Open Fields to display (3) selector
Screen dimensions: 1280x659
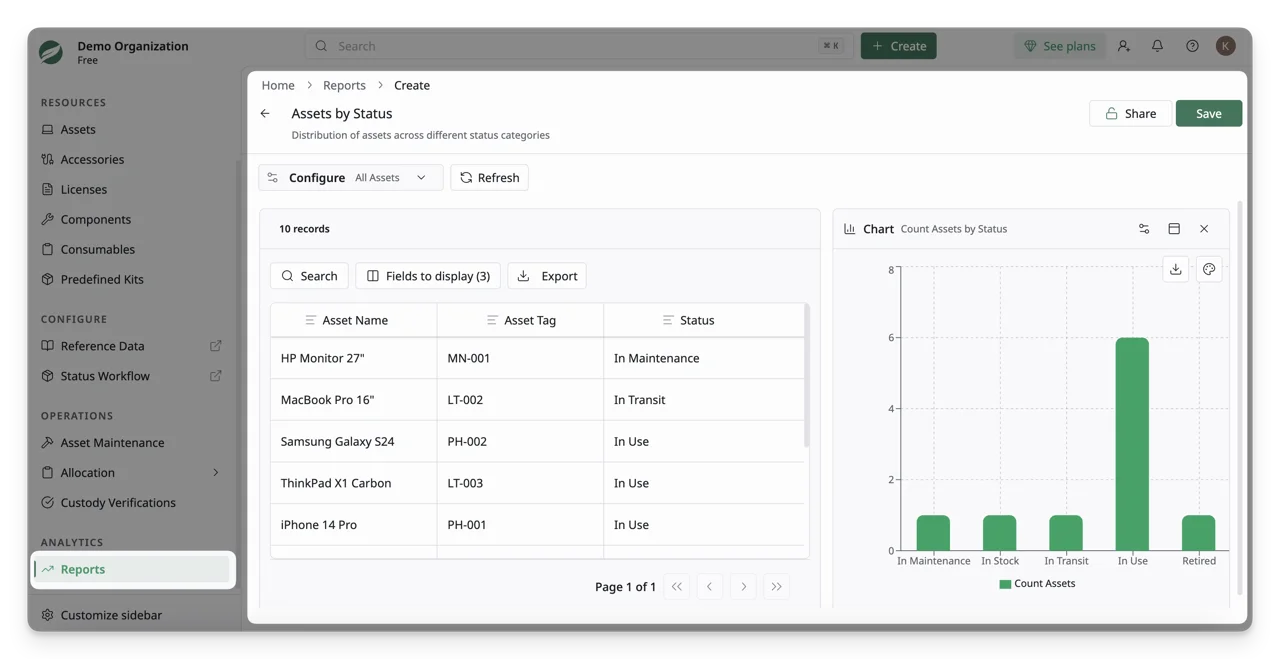(428, 276)
